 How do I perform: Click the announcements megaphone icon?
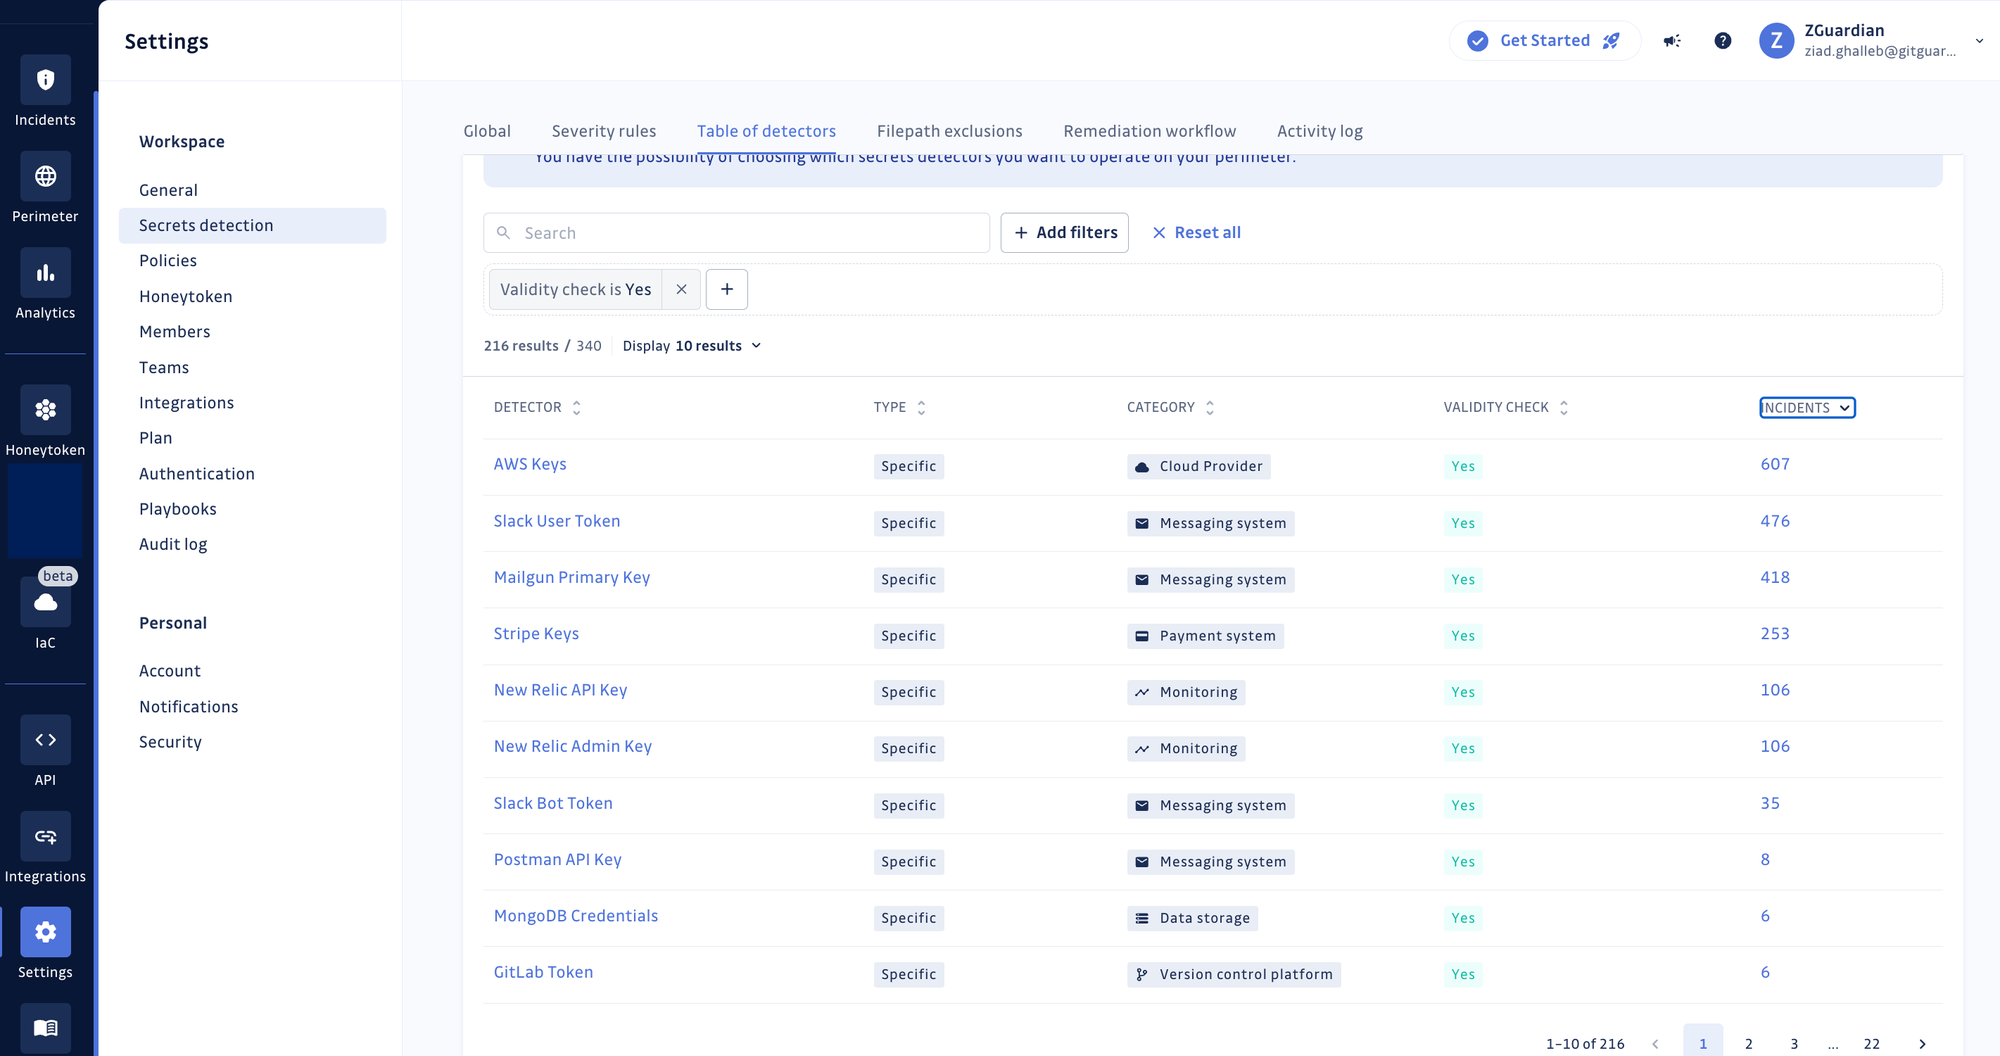coord(1672,40)
